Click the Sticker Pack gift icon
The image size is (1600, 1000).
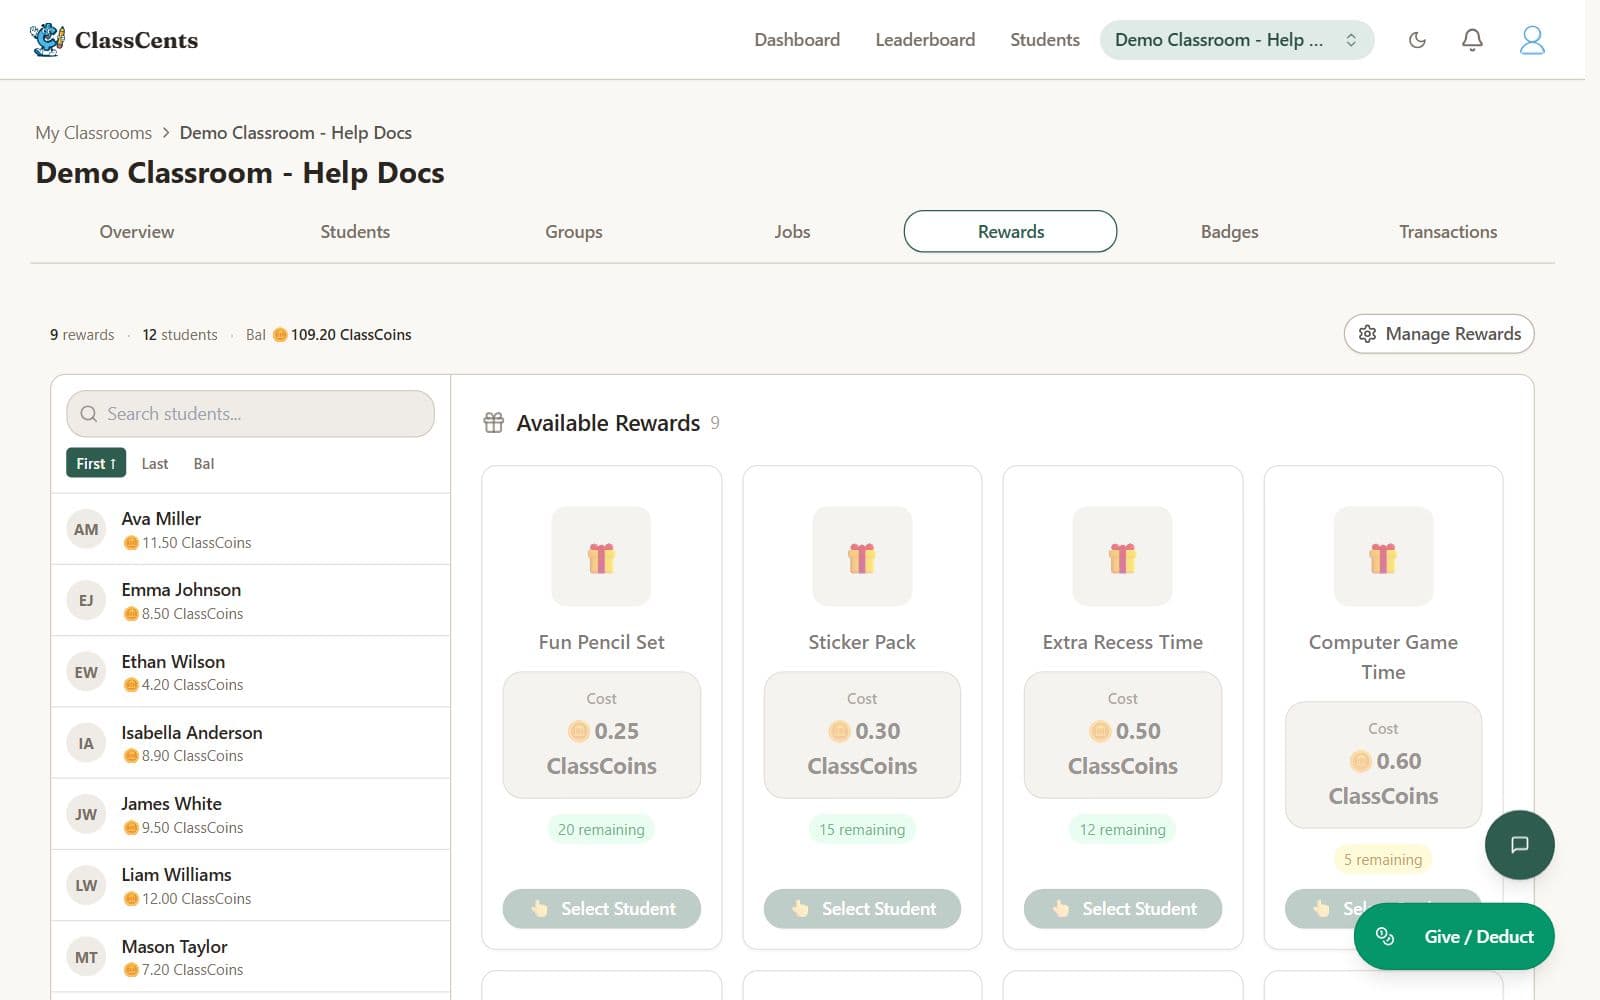click(862, 557)
